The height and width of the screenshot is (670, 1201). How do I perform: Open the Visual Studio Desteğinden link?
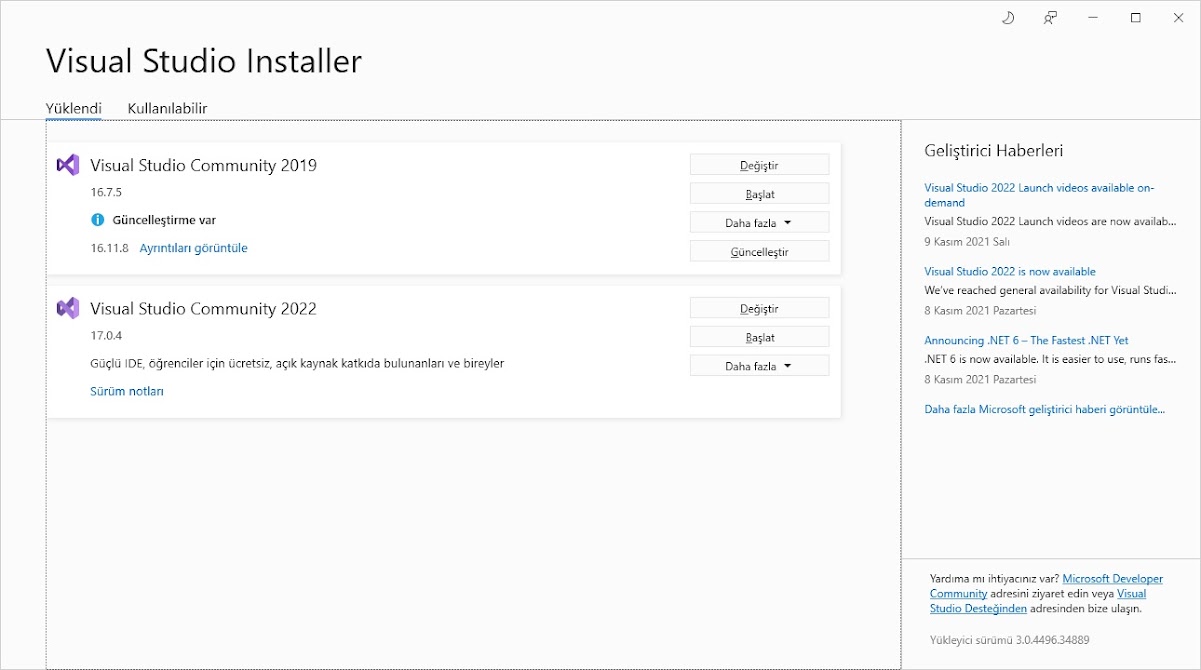tap(1038, 601)
